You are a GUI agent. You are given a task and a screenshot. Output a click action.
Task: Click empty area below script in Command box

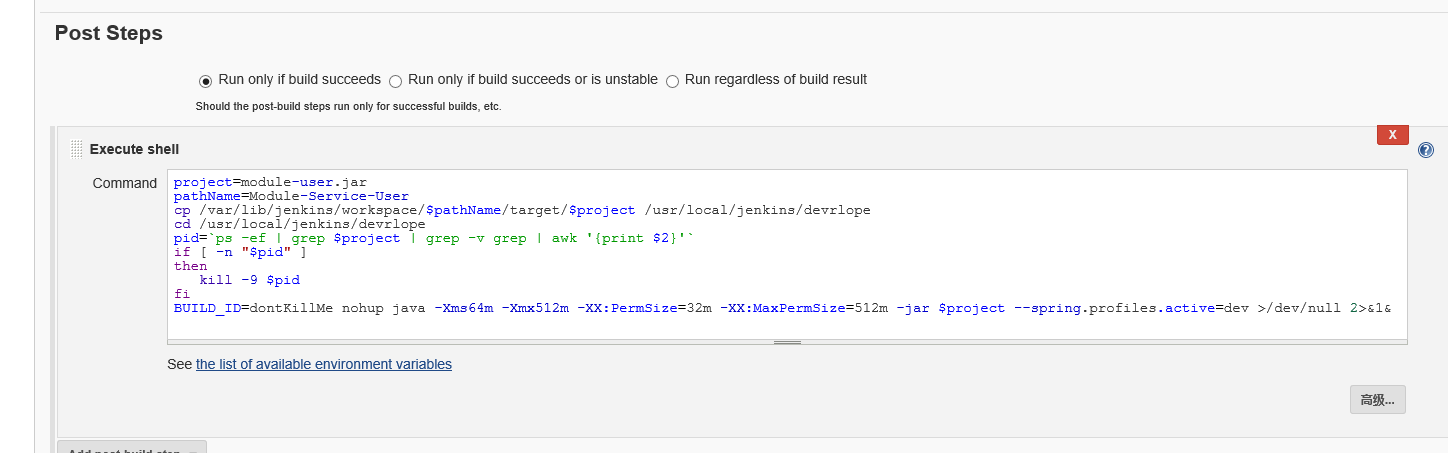pyautogui.click(x=787, y=328)
